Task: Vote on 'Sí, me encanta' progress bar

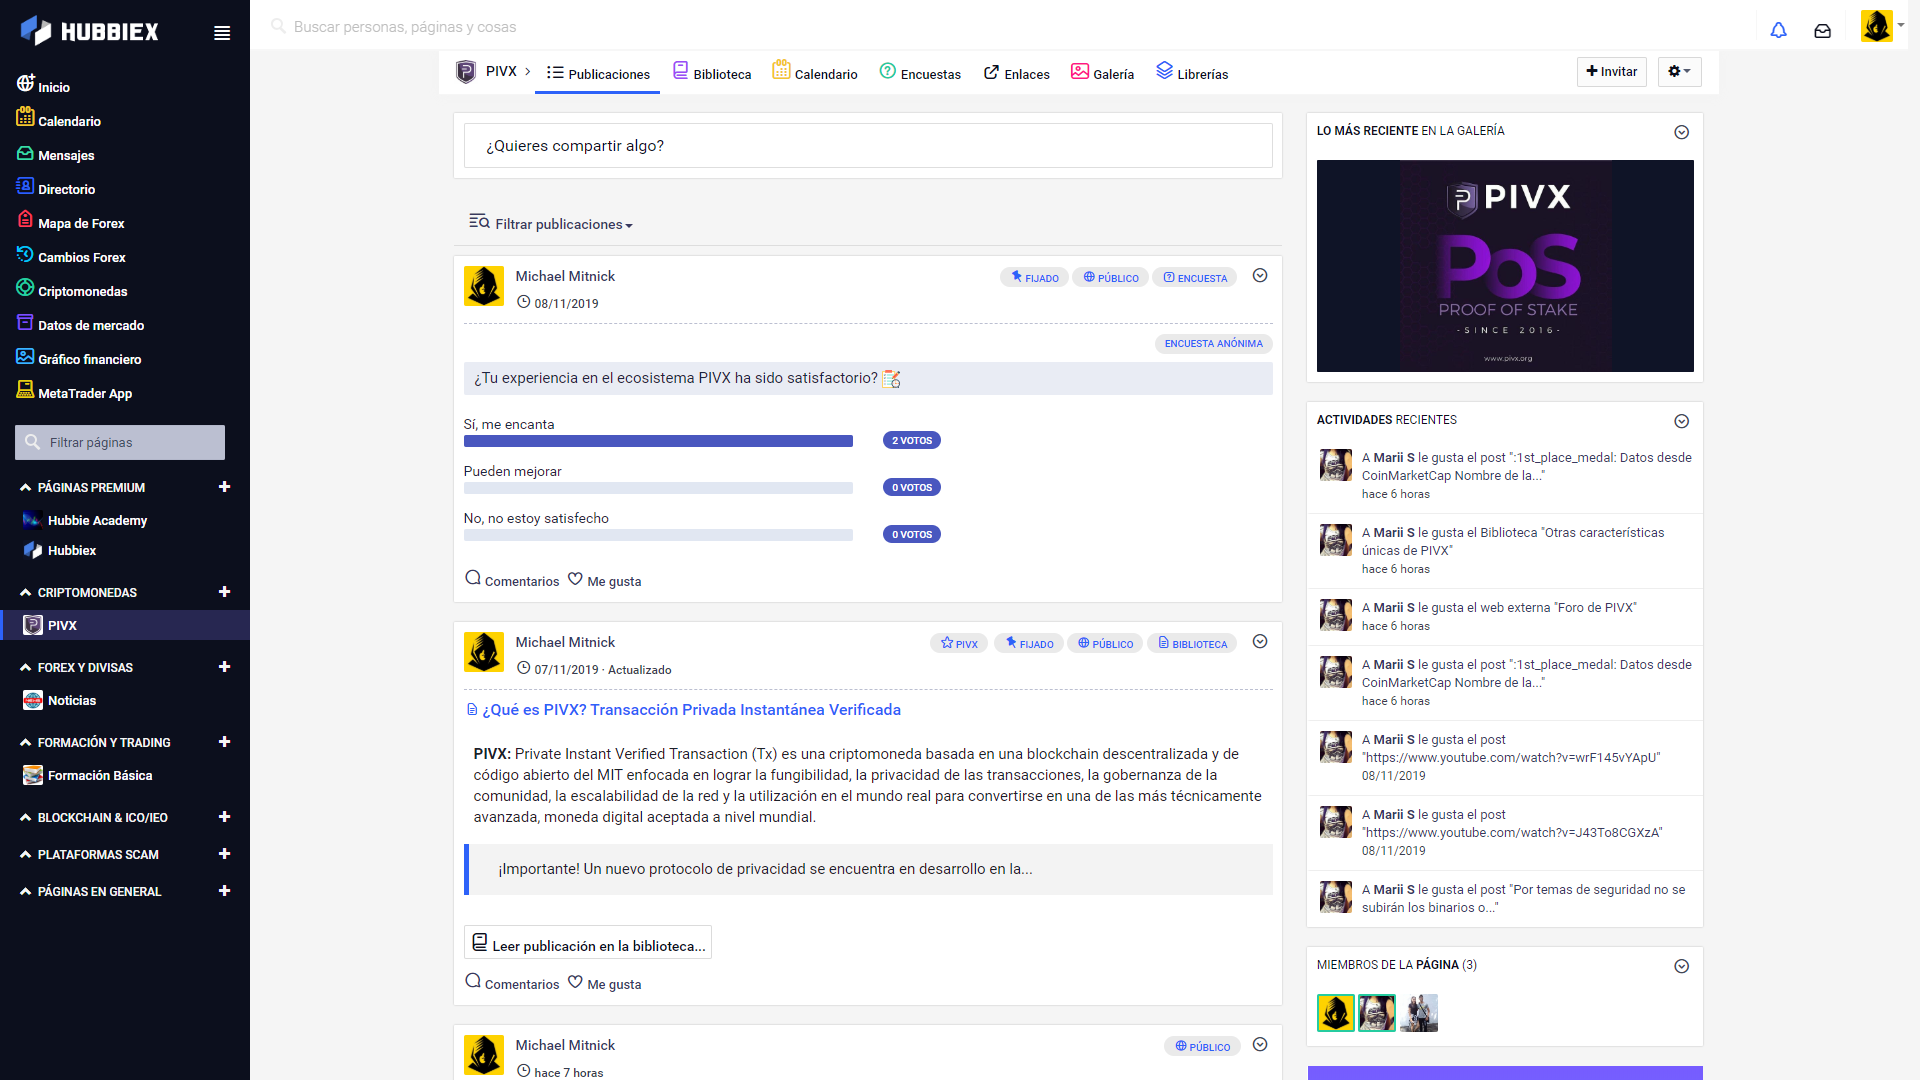Action: coord(658,441)
